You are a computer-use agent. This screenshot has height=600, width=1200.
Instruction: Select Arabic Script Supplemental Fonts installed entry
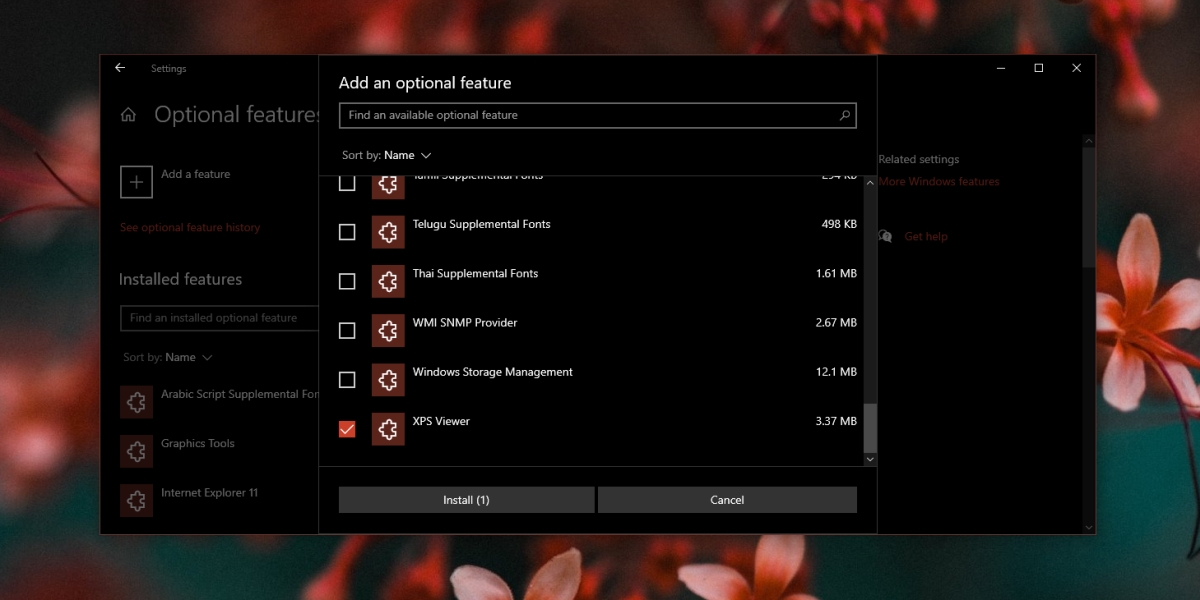(x=240, y=394)
